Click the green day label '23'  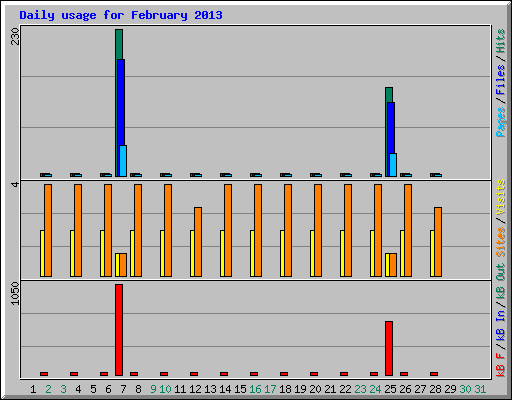pos(360,389)
